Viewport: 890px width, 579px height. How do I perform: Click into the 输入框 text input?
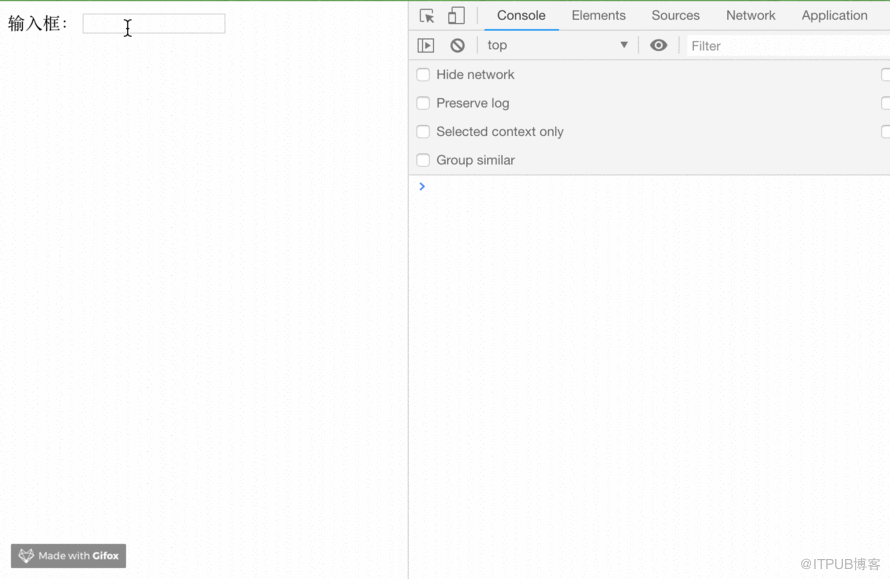point(154,24)
